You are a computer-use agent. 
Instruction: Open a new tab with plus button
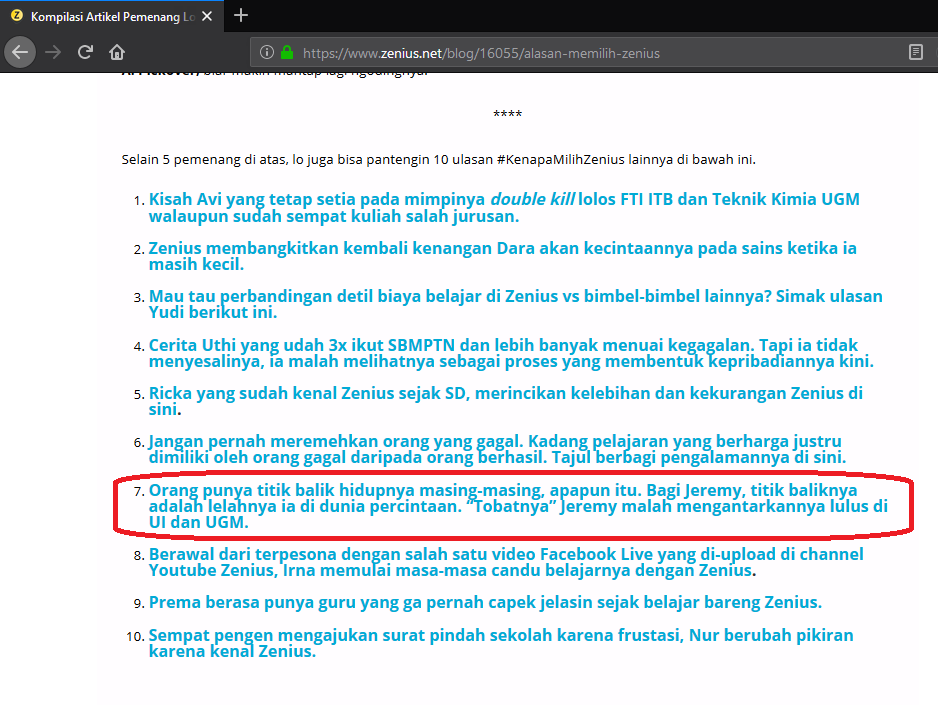point(240,16)
